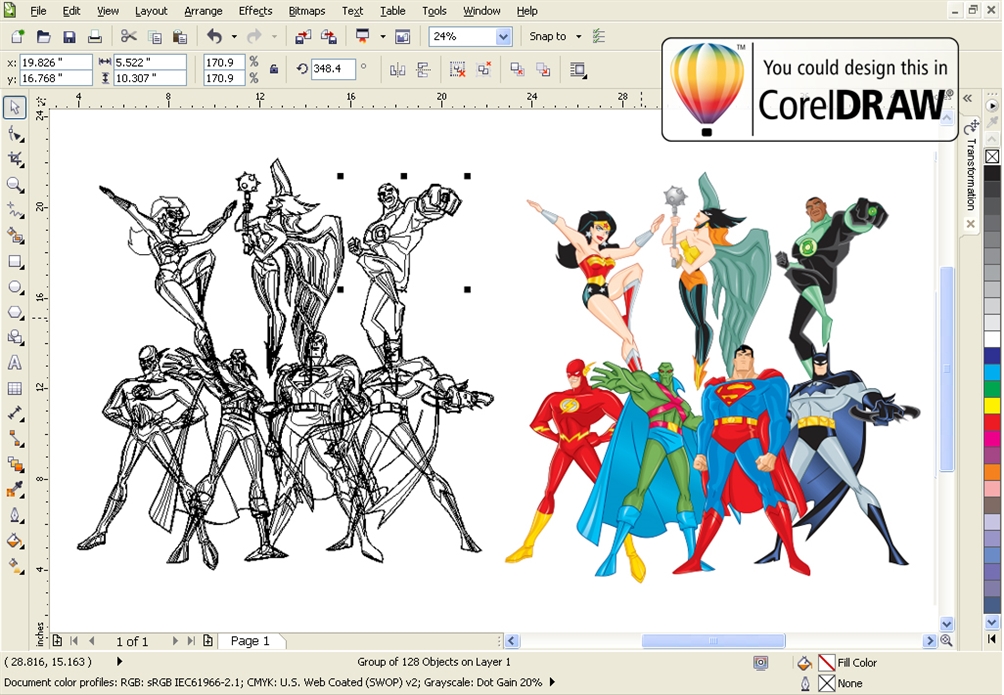Open the Arrange menu

[x=203, y=11]
